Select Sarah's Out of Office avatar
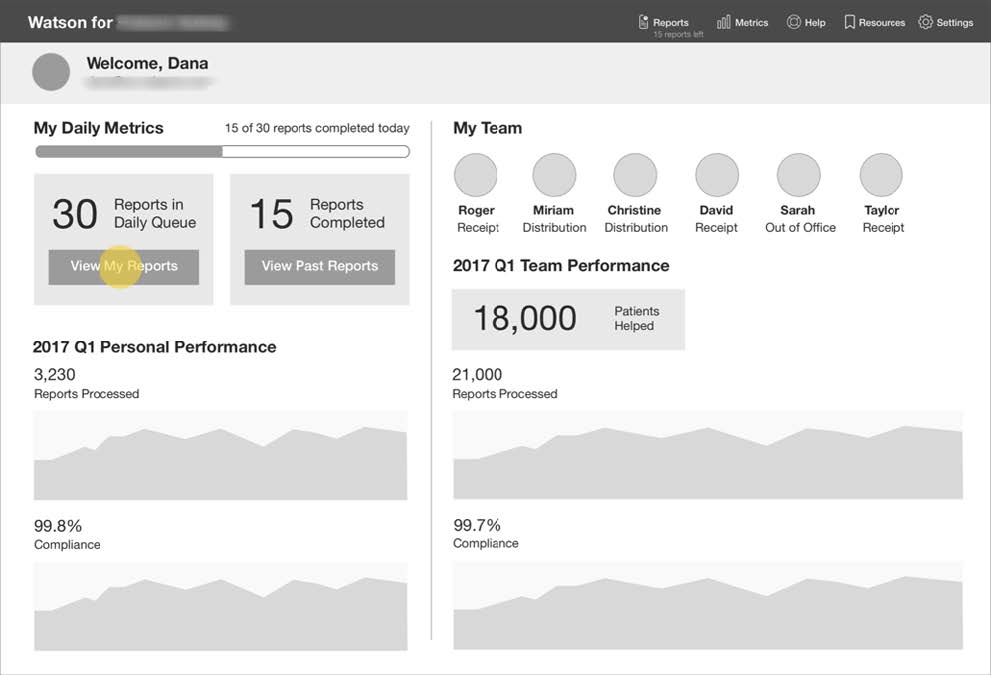991x675 pixels. click(x=798, y=175)
